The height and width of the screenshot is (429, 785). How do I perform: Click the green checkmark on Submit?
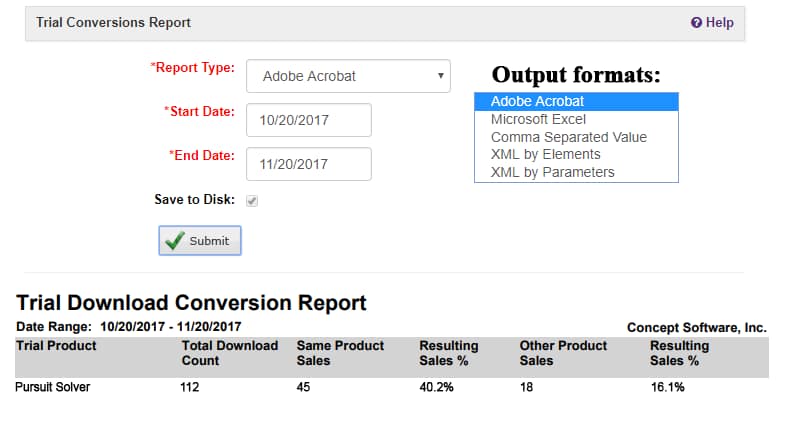175,240
